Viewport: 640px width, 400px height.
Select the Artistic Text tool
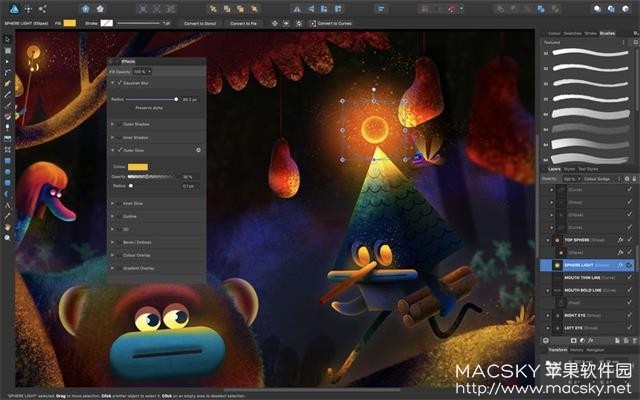(7, 205)
